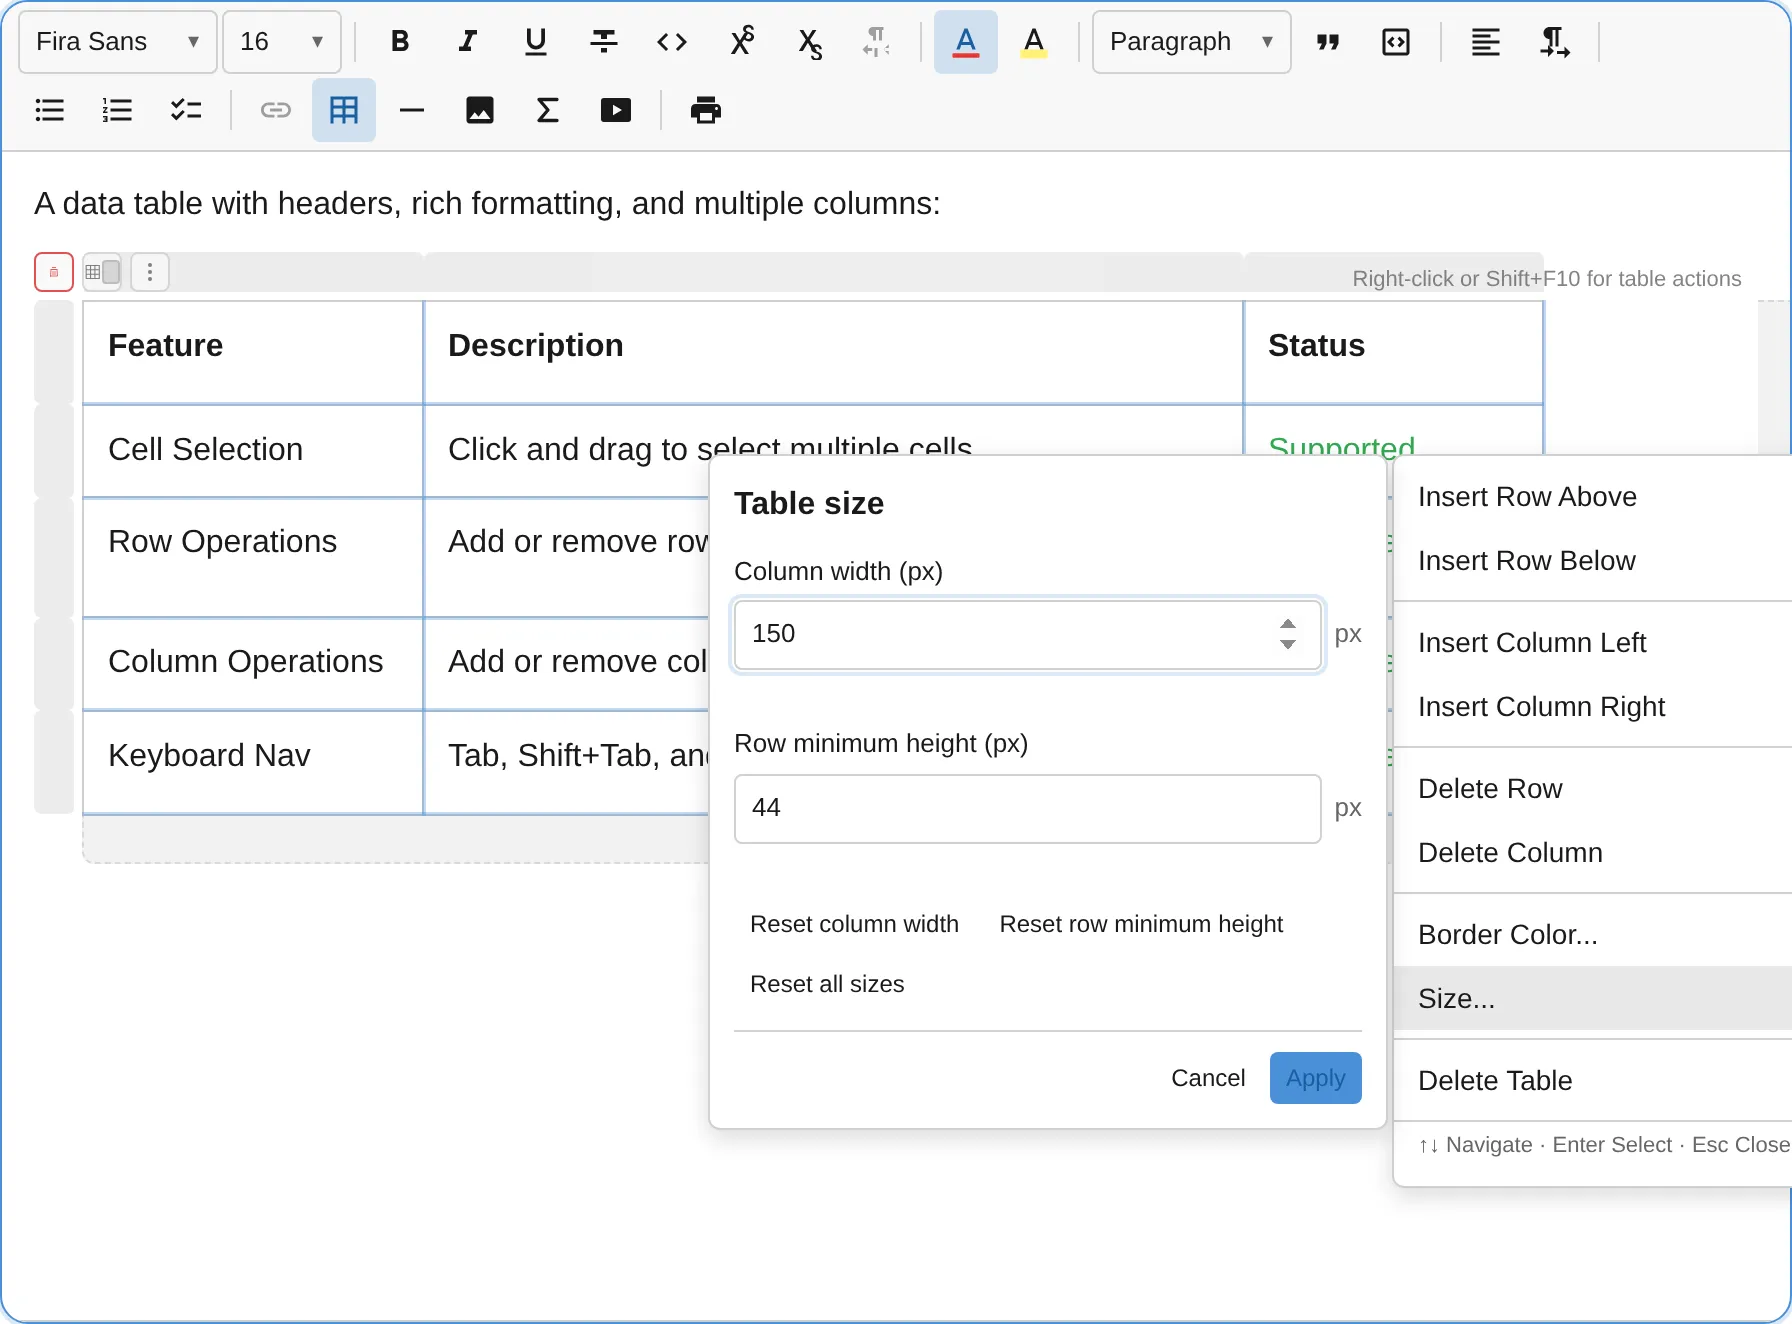Open the Fira Sans font dropdown
This screenshot has height=1324, width=1792.
118,42
